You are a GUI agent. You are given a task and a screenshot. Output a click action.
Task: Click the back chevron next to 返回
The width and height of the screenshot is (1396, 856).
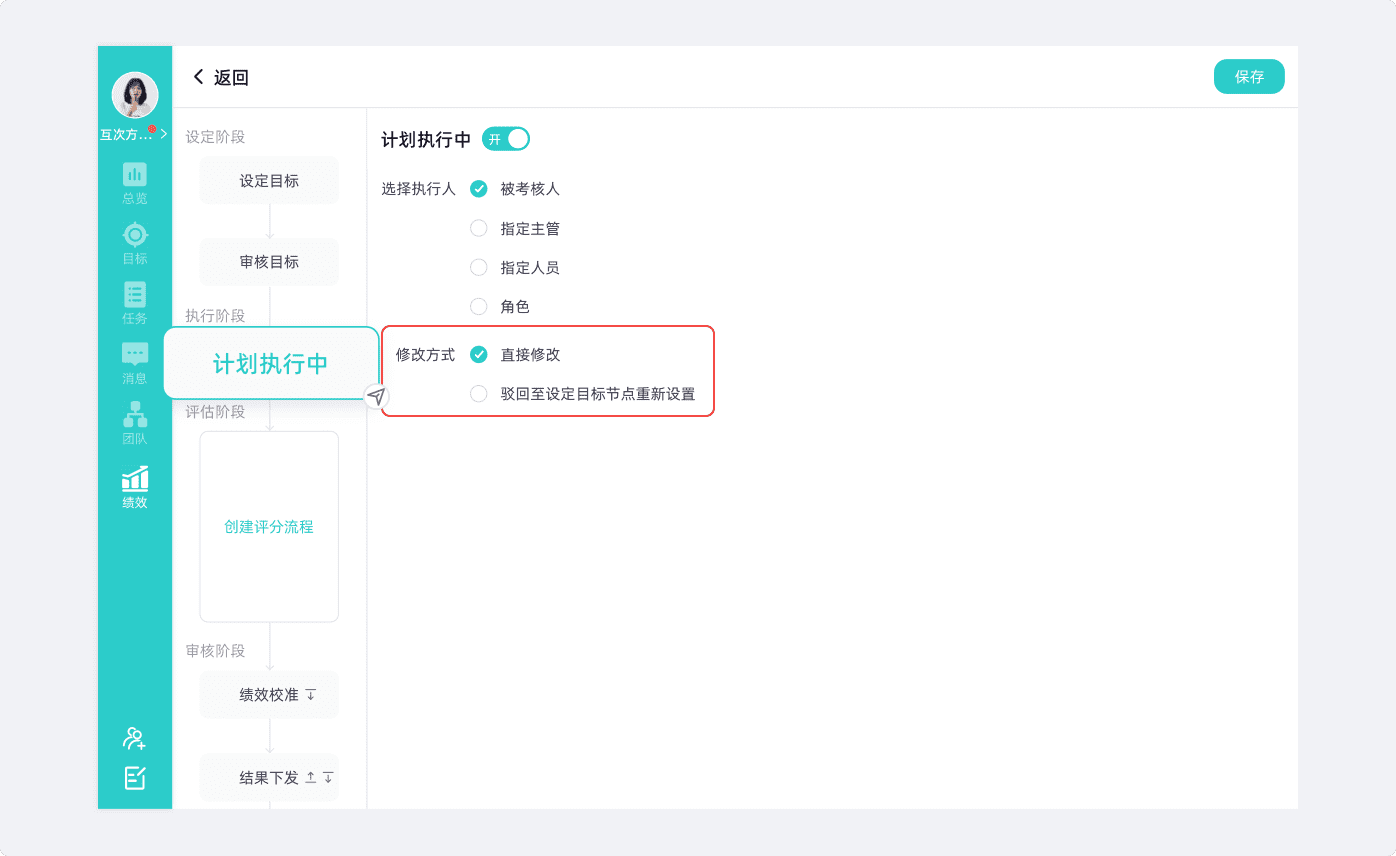coord(198,77)
